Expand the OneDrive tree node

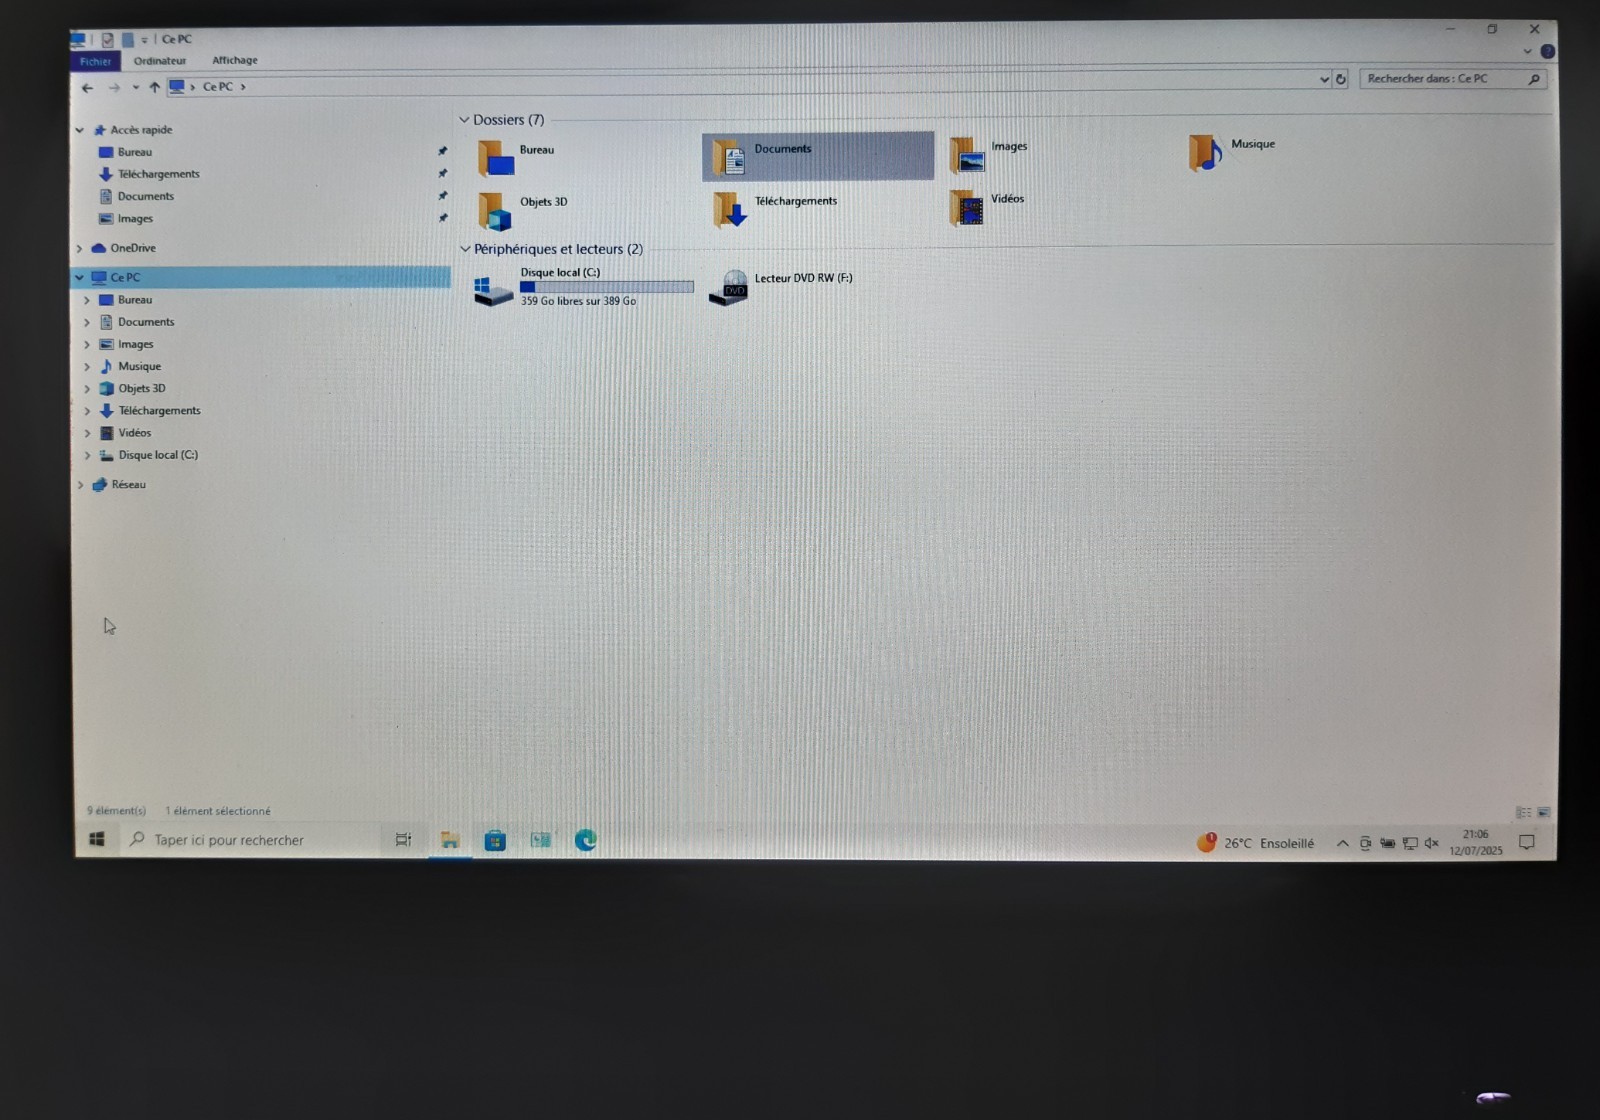80,248
